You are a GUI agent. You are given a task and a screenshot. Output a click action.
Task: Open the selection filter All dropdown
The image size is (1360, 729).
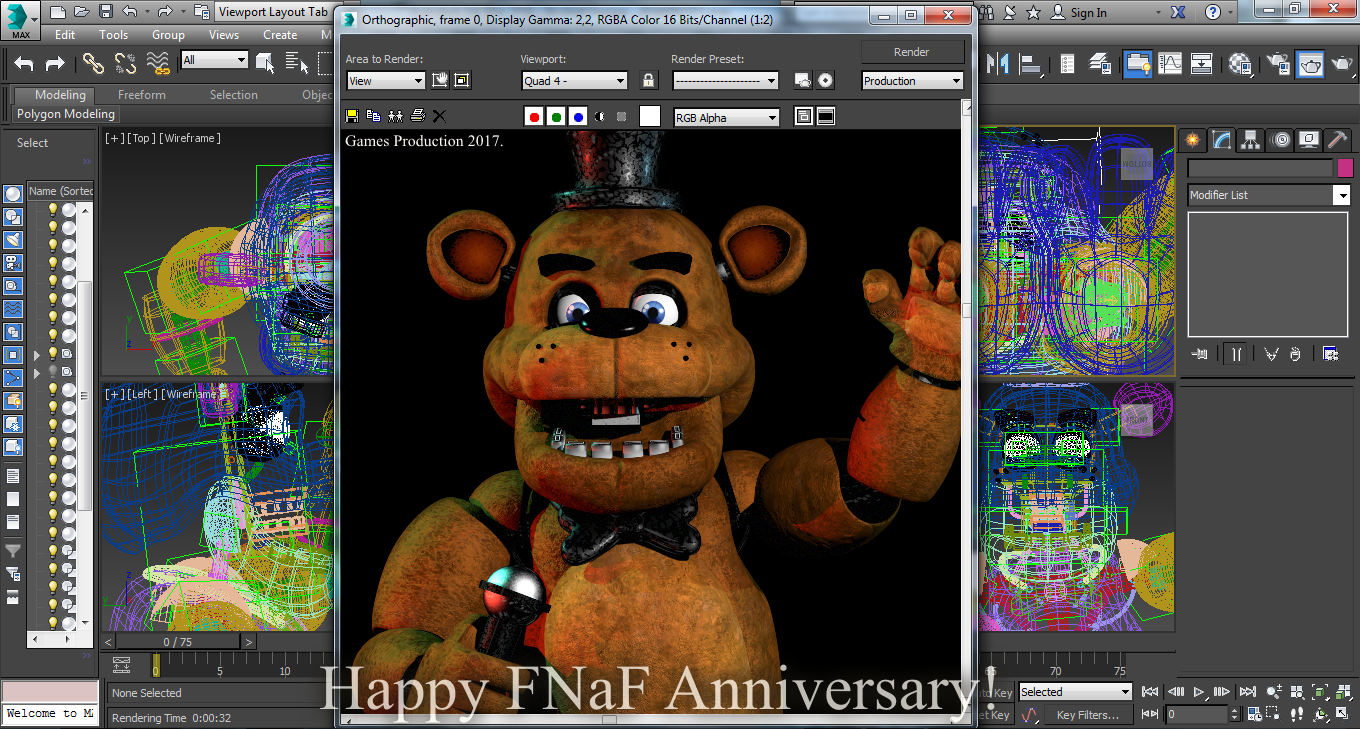pos(214,60)
